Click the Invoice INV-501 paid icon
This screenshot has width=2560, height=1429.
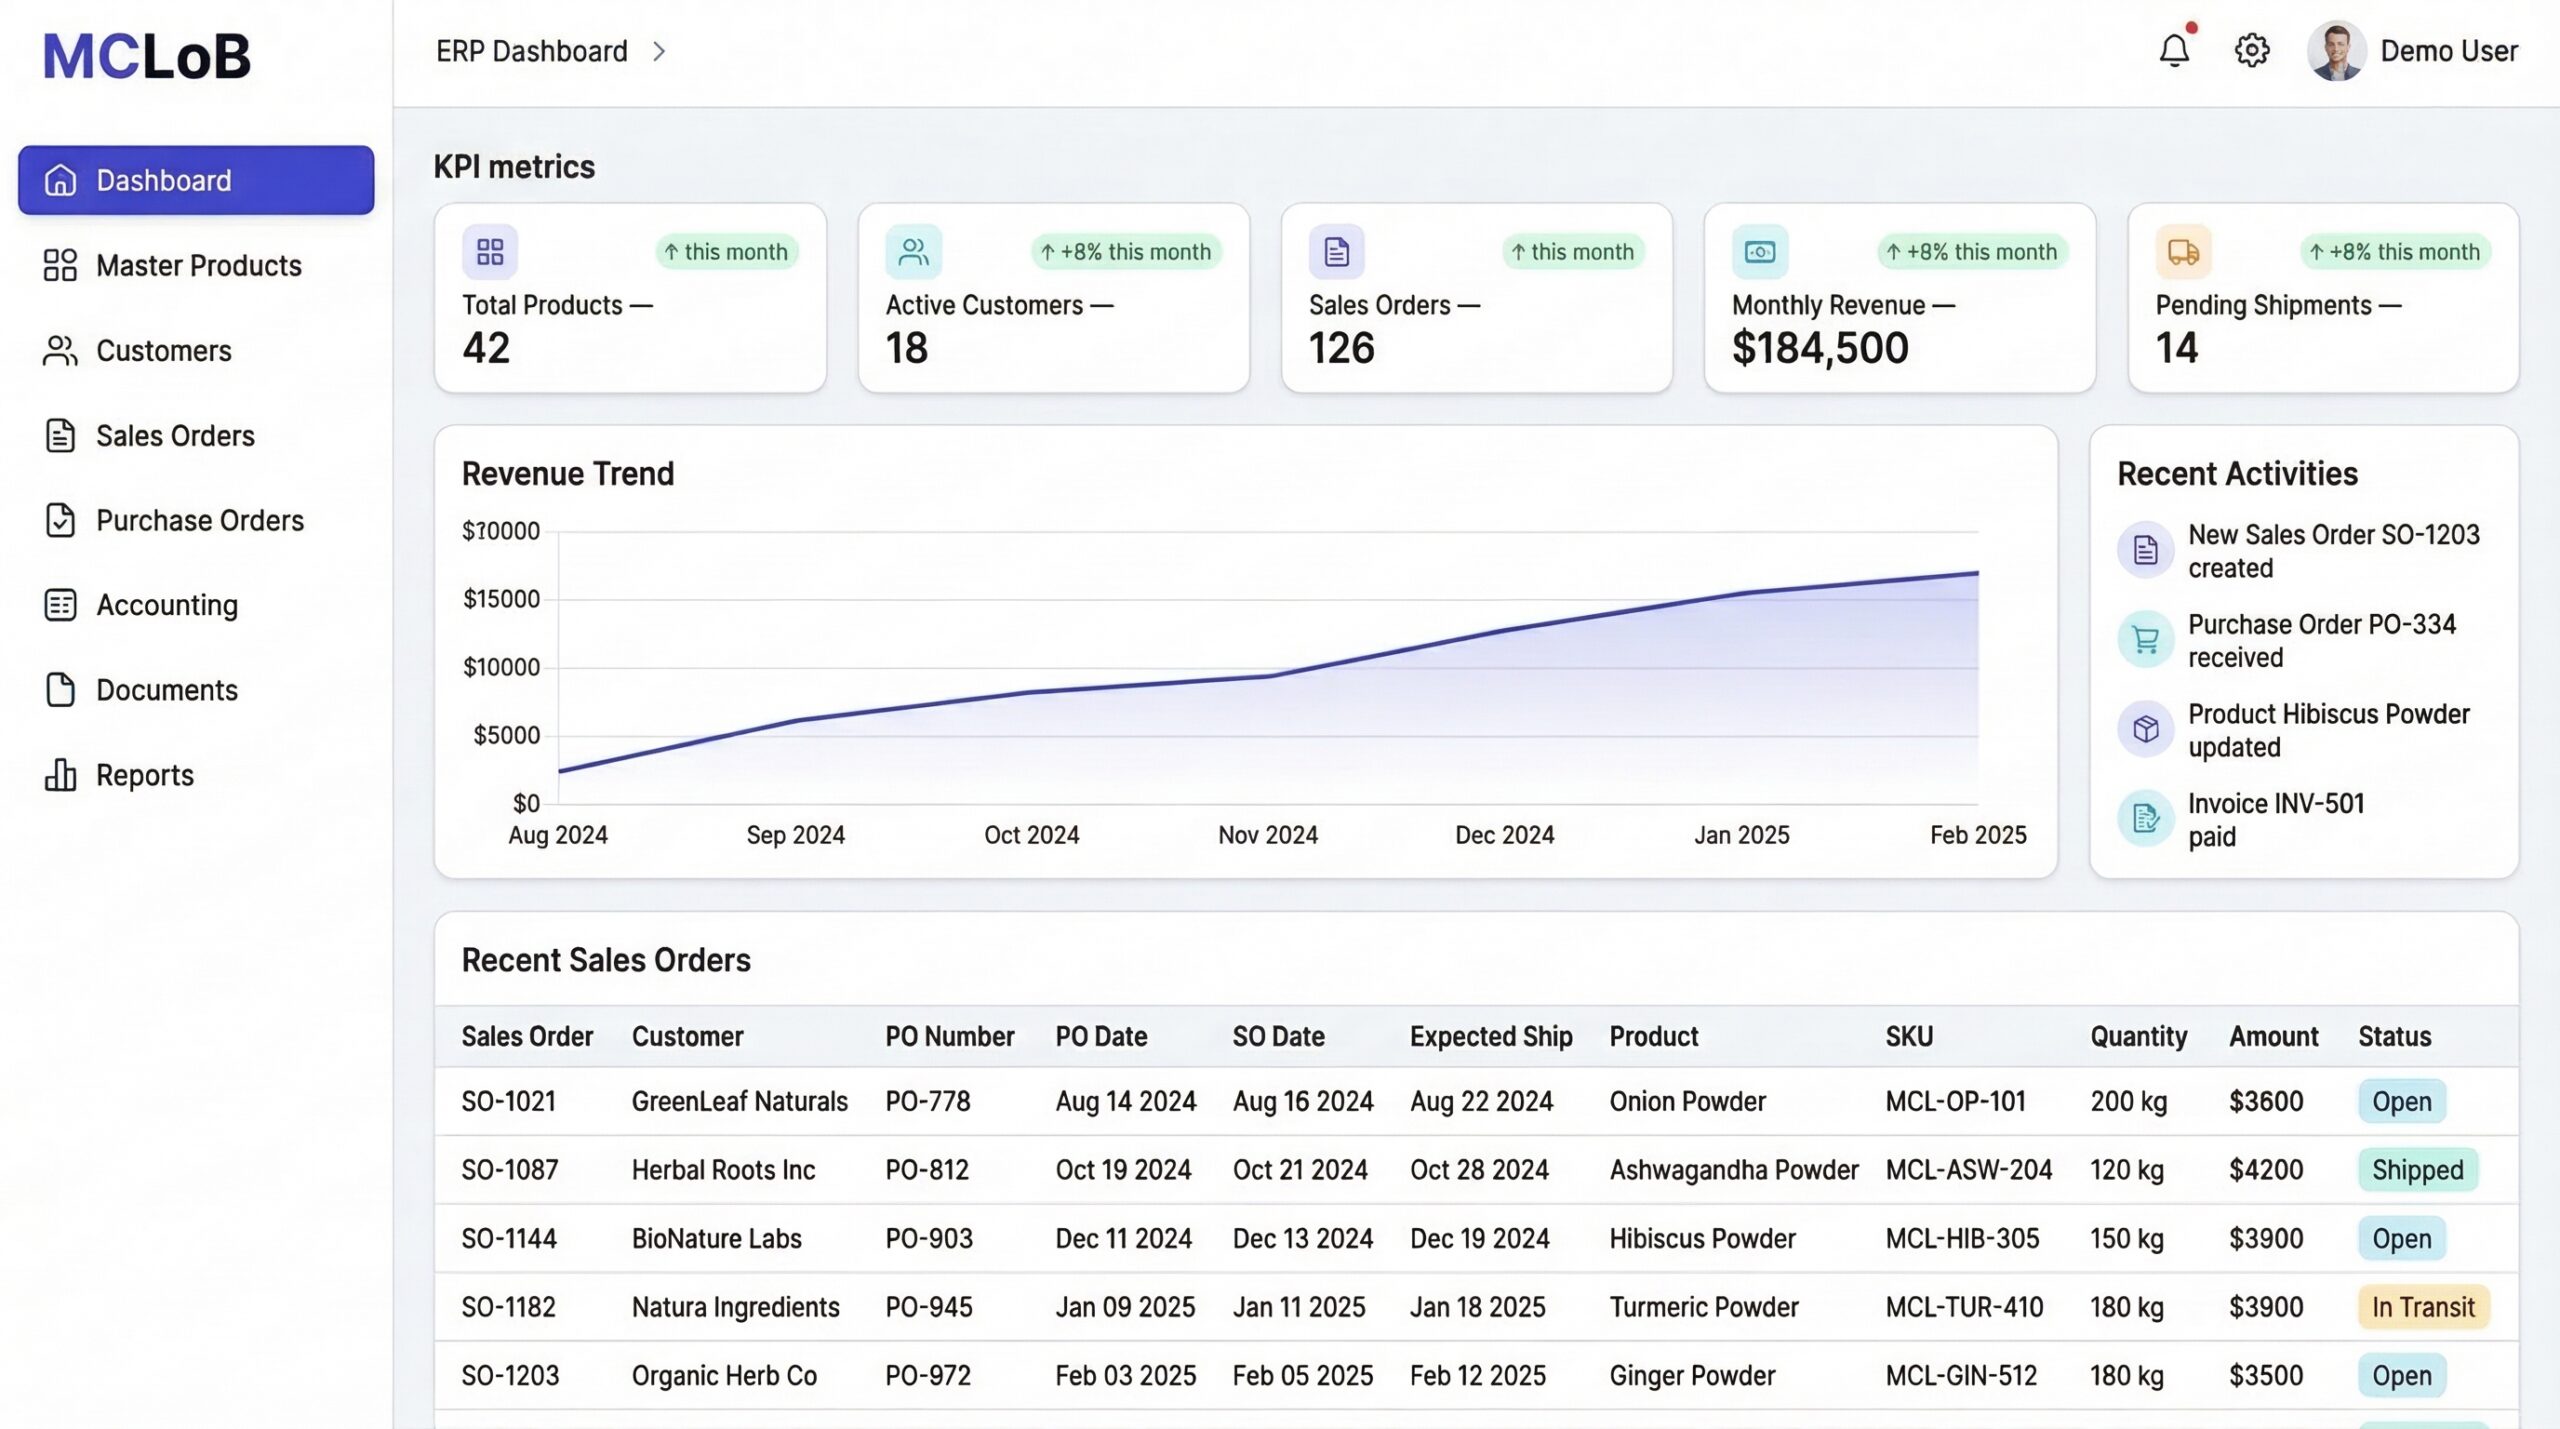click(x=2145, y=818)
